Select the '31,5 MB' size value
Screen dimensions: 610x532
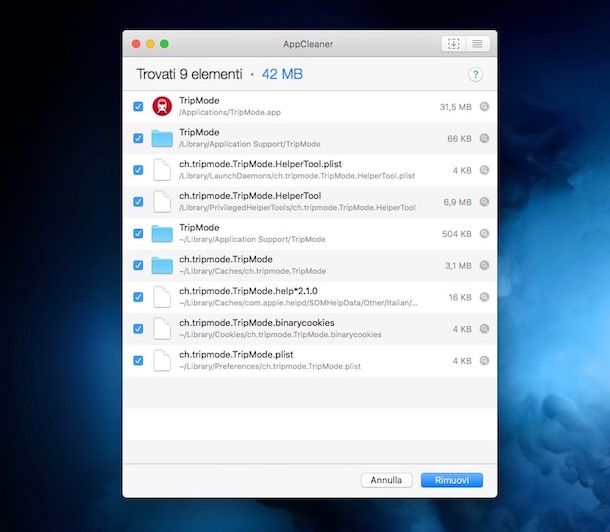coord(456,107)
